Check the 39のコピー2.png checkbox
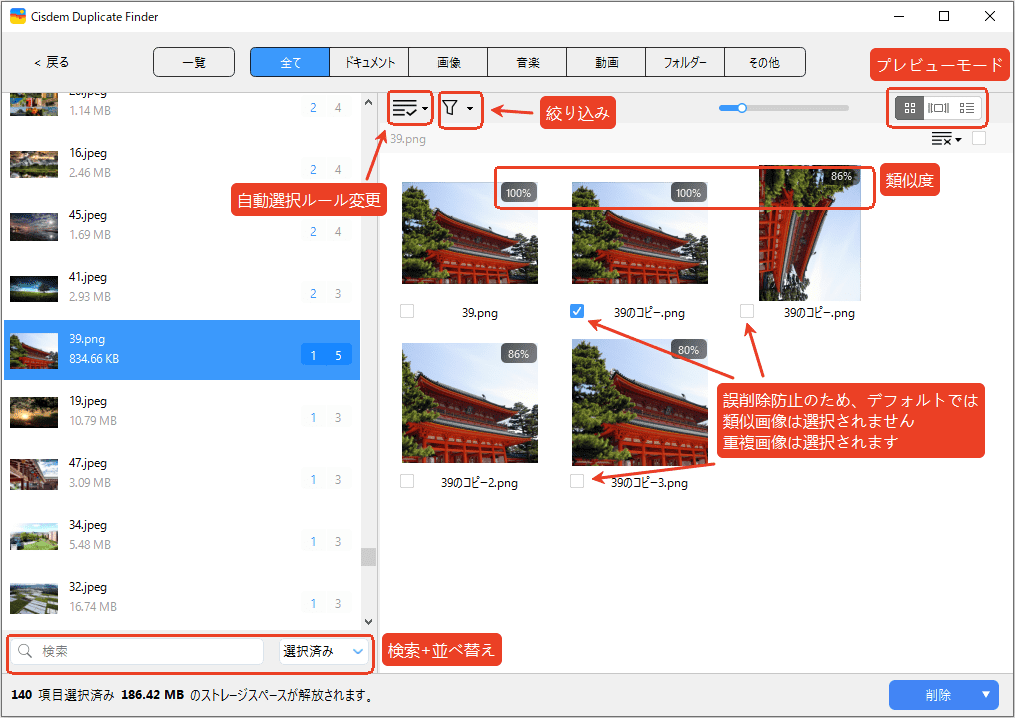This screenshot has width=1015, height=718. pyautogui.click(x=407, y=481)
